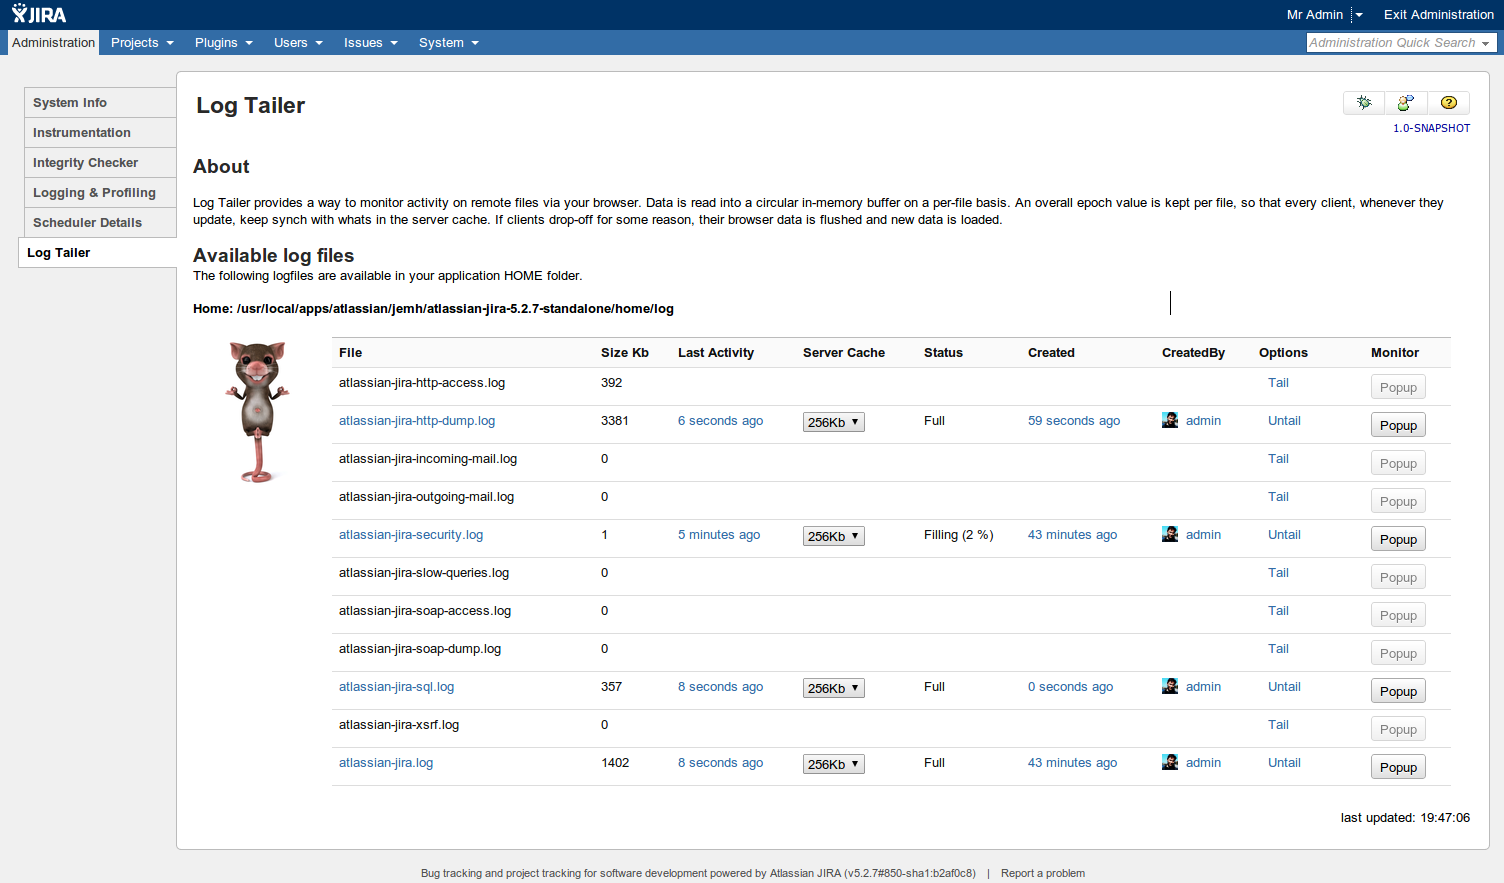Image resolution: width=1504 pixels, height=883 pixels.
Task: Change server cache size for http-dump.log
Action: pyautogui.click(x=834, y=422)
